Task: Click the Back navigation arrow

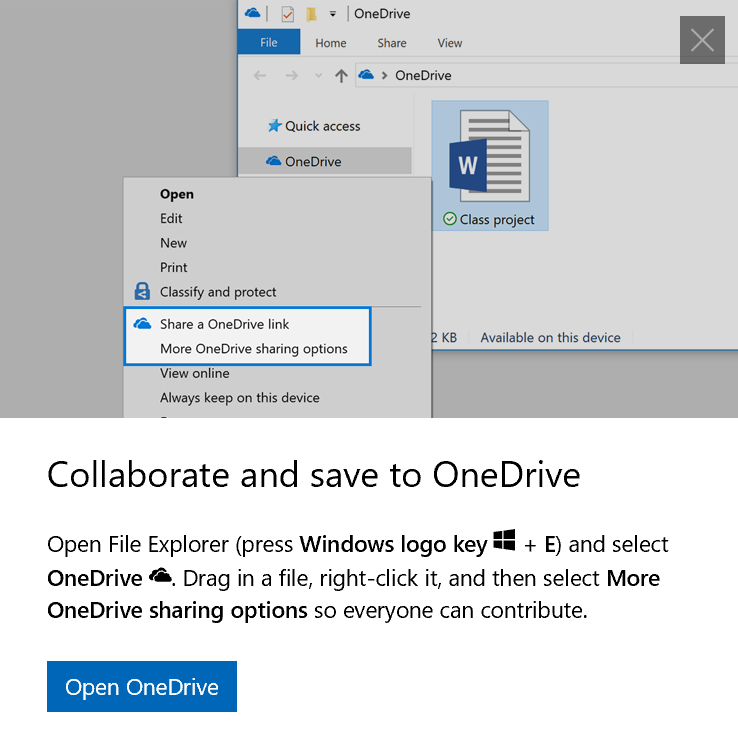Action: point(259,75)
